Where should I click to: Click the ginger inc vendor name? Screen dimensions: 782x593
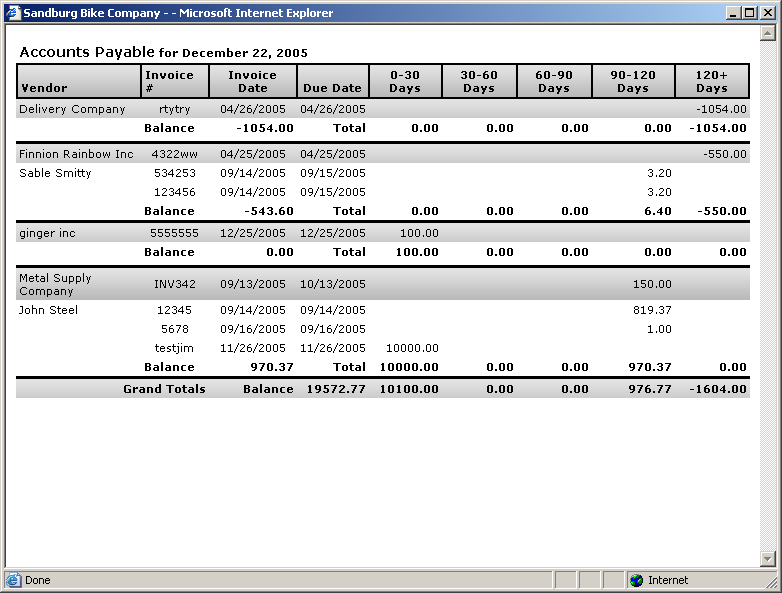(47, 233)
